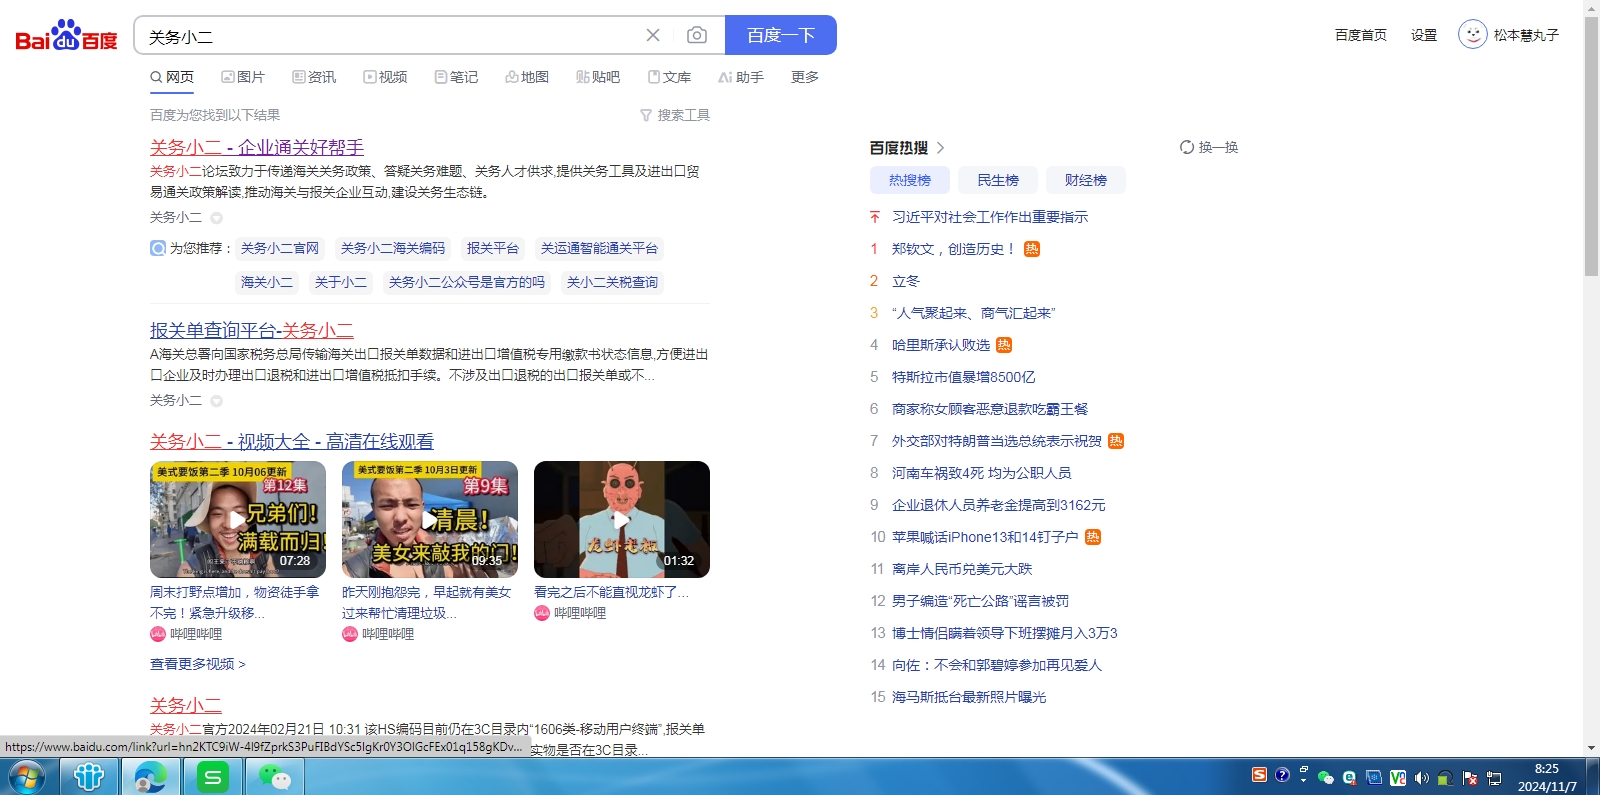Viewport: 1600px width, 795px height.
Task: Click suggestion 关务小二海关编码
Action: click(x=393, y=248)
